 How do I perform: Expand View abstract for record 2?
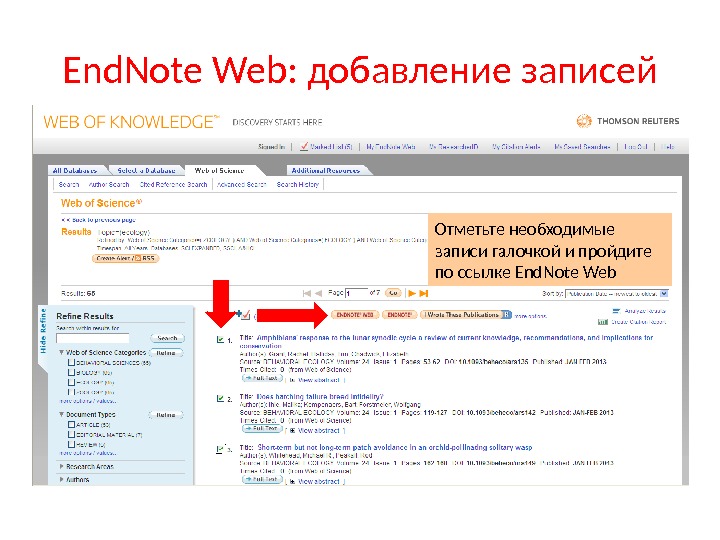(316, 431)
